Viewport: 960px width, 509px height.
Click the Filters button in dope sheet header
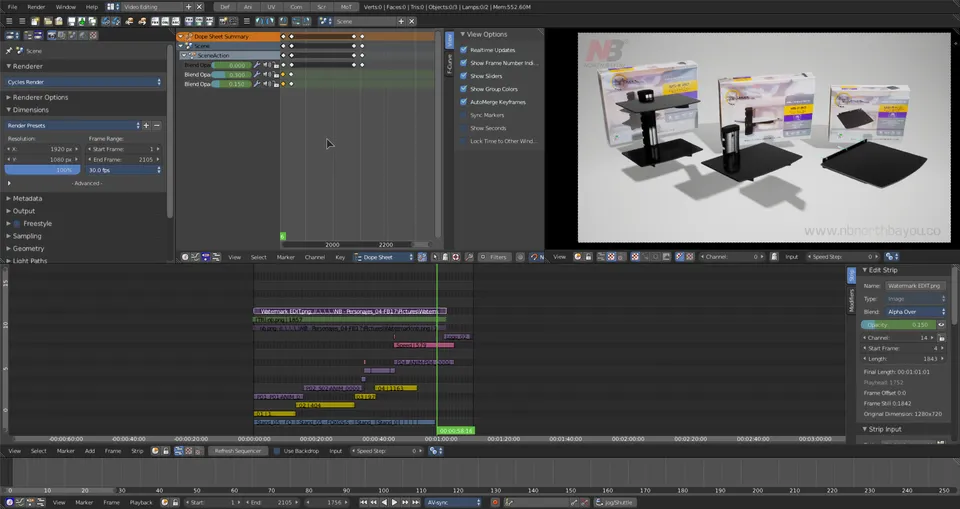coord(493,257)
